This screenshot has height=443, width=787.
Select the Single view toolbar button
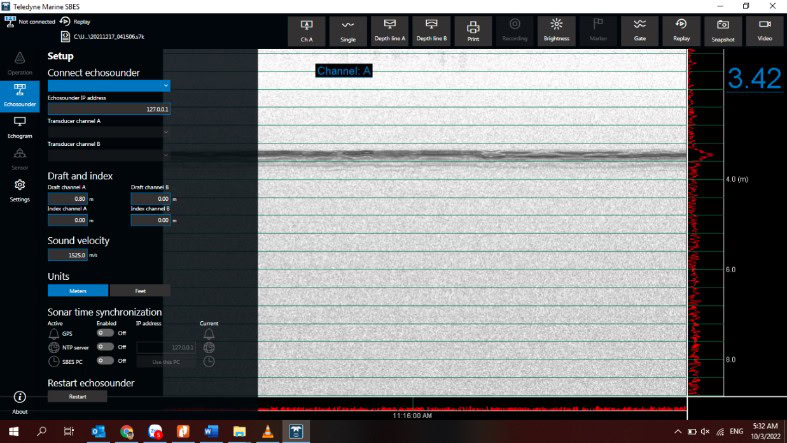(x=348, y=31)
